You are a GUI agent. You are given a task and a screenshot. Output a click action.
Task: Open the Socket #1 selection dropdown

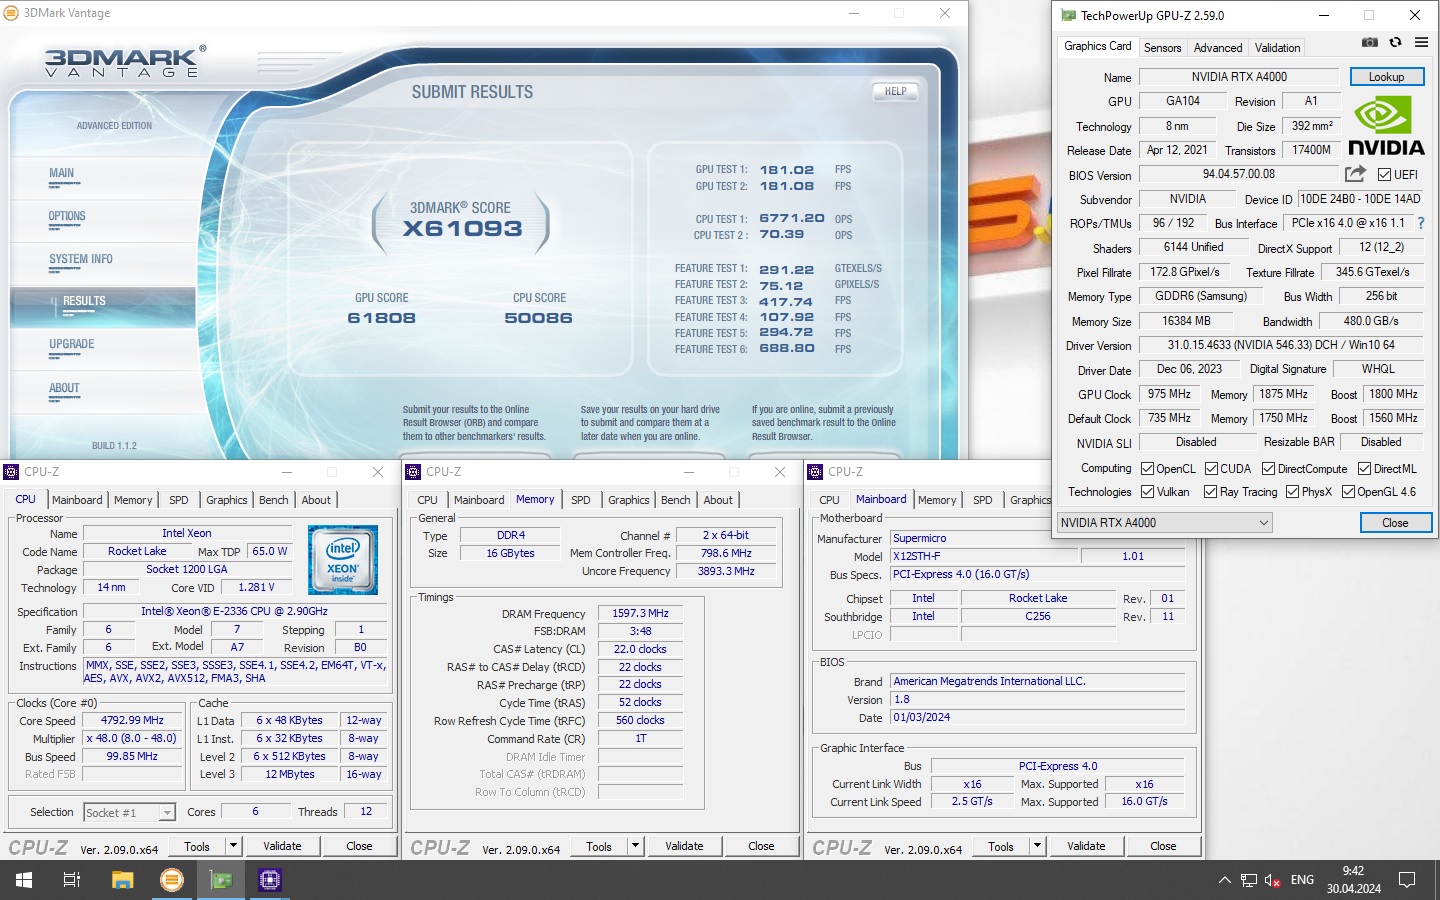(129, 813)
